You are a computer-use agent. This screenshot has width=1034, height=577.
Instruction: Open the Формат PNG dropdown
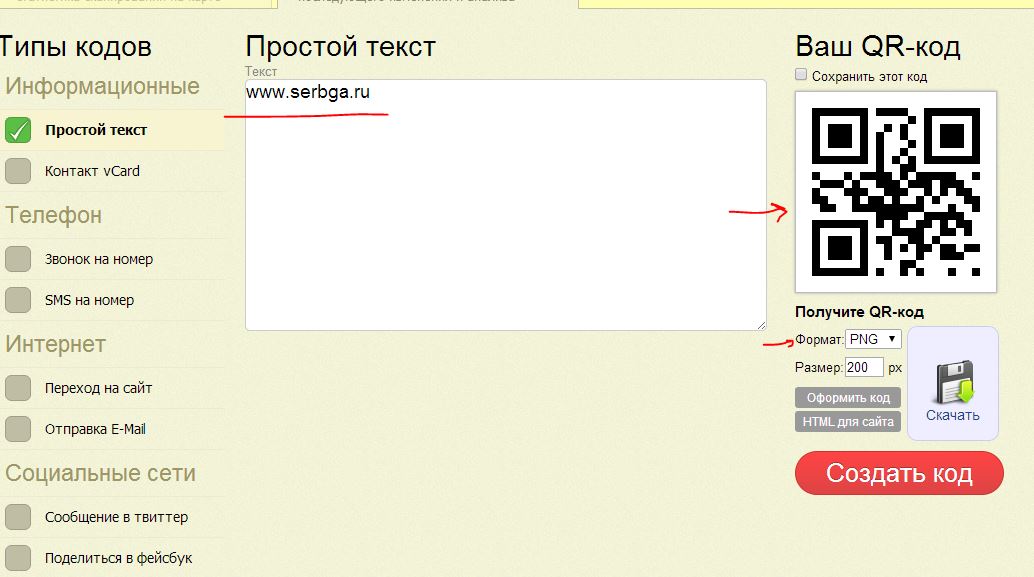pyautogui.click(x=873, y=339)
